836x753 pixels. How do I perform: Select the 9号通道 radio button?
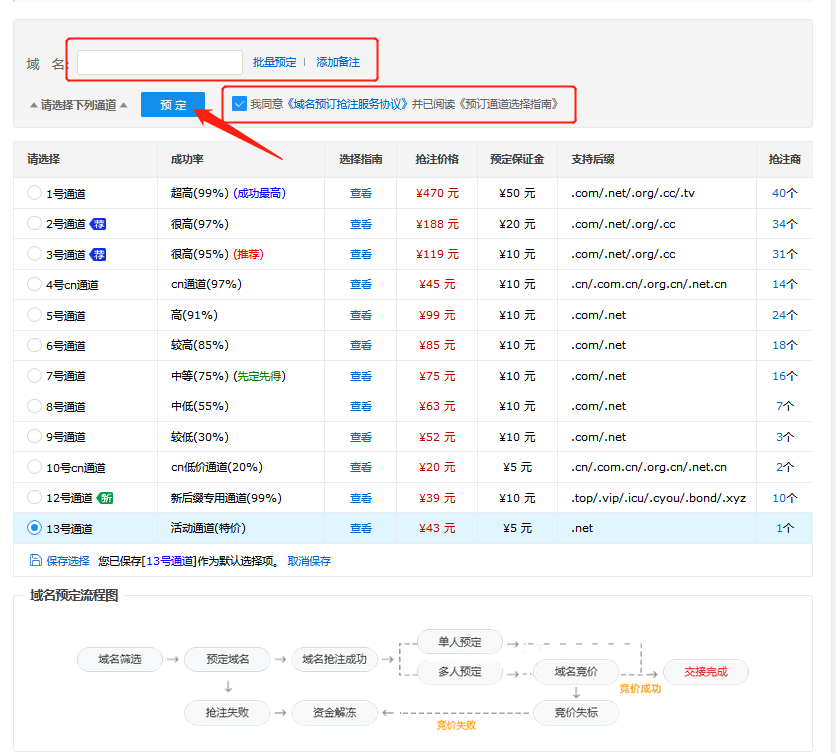(x=34, y=436)
